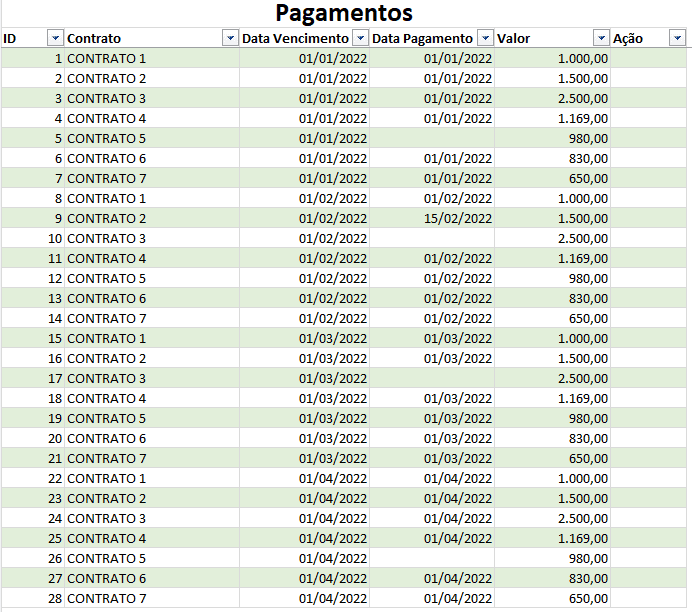Select CONTRATO 2 cell in row ID 2
Screen dimensions: 692x612
pos(152,79)
